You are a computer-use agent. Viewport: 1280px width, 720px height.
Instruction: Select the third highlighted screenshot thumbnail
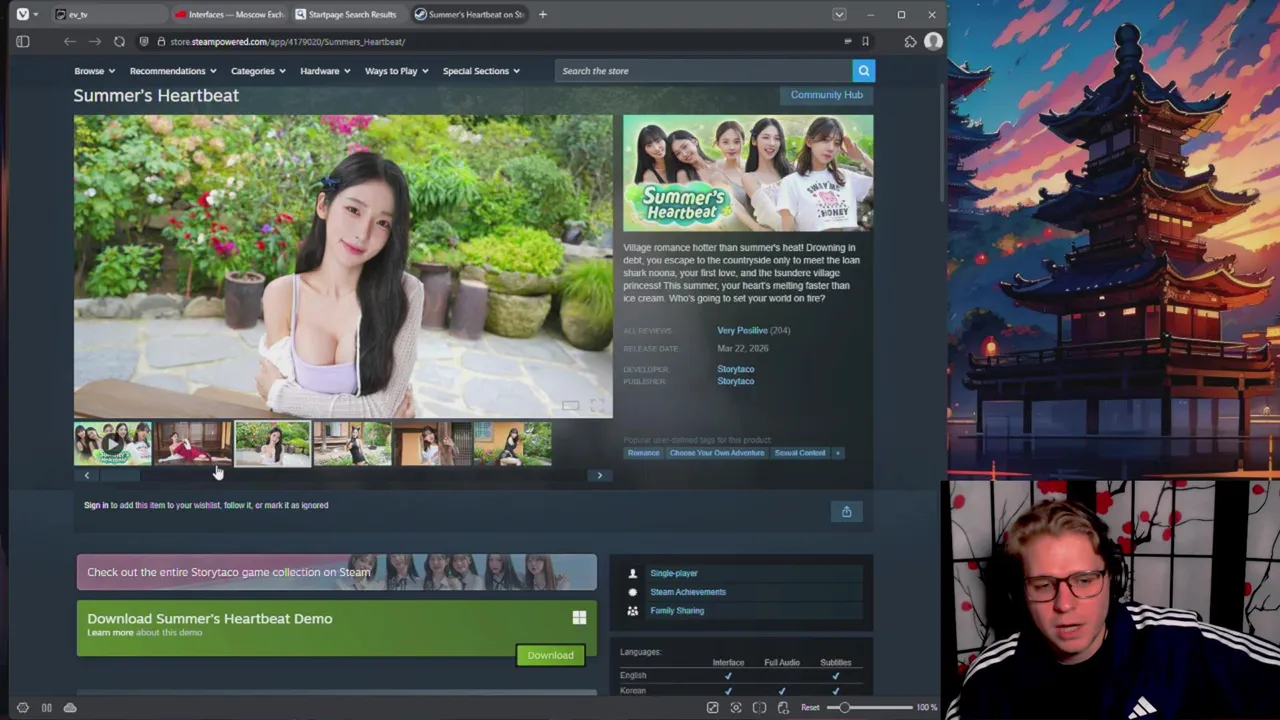(272, 444)
